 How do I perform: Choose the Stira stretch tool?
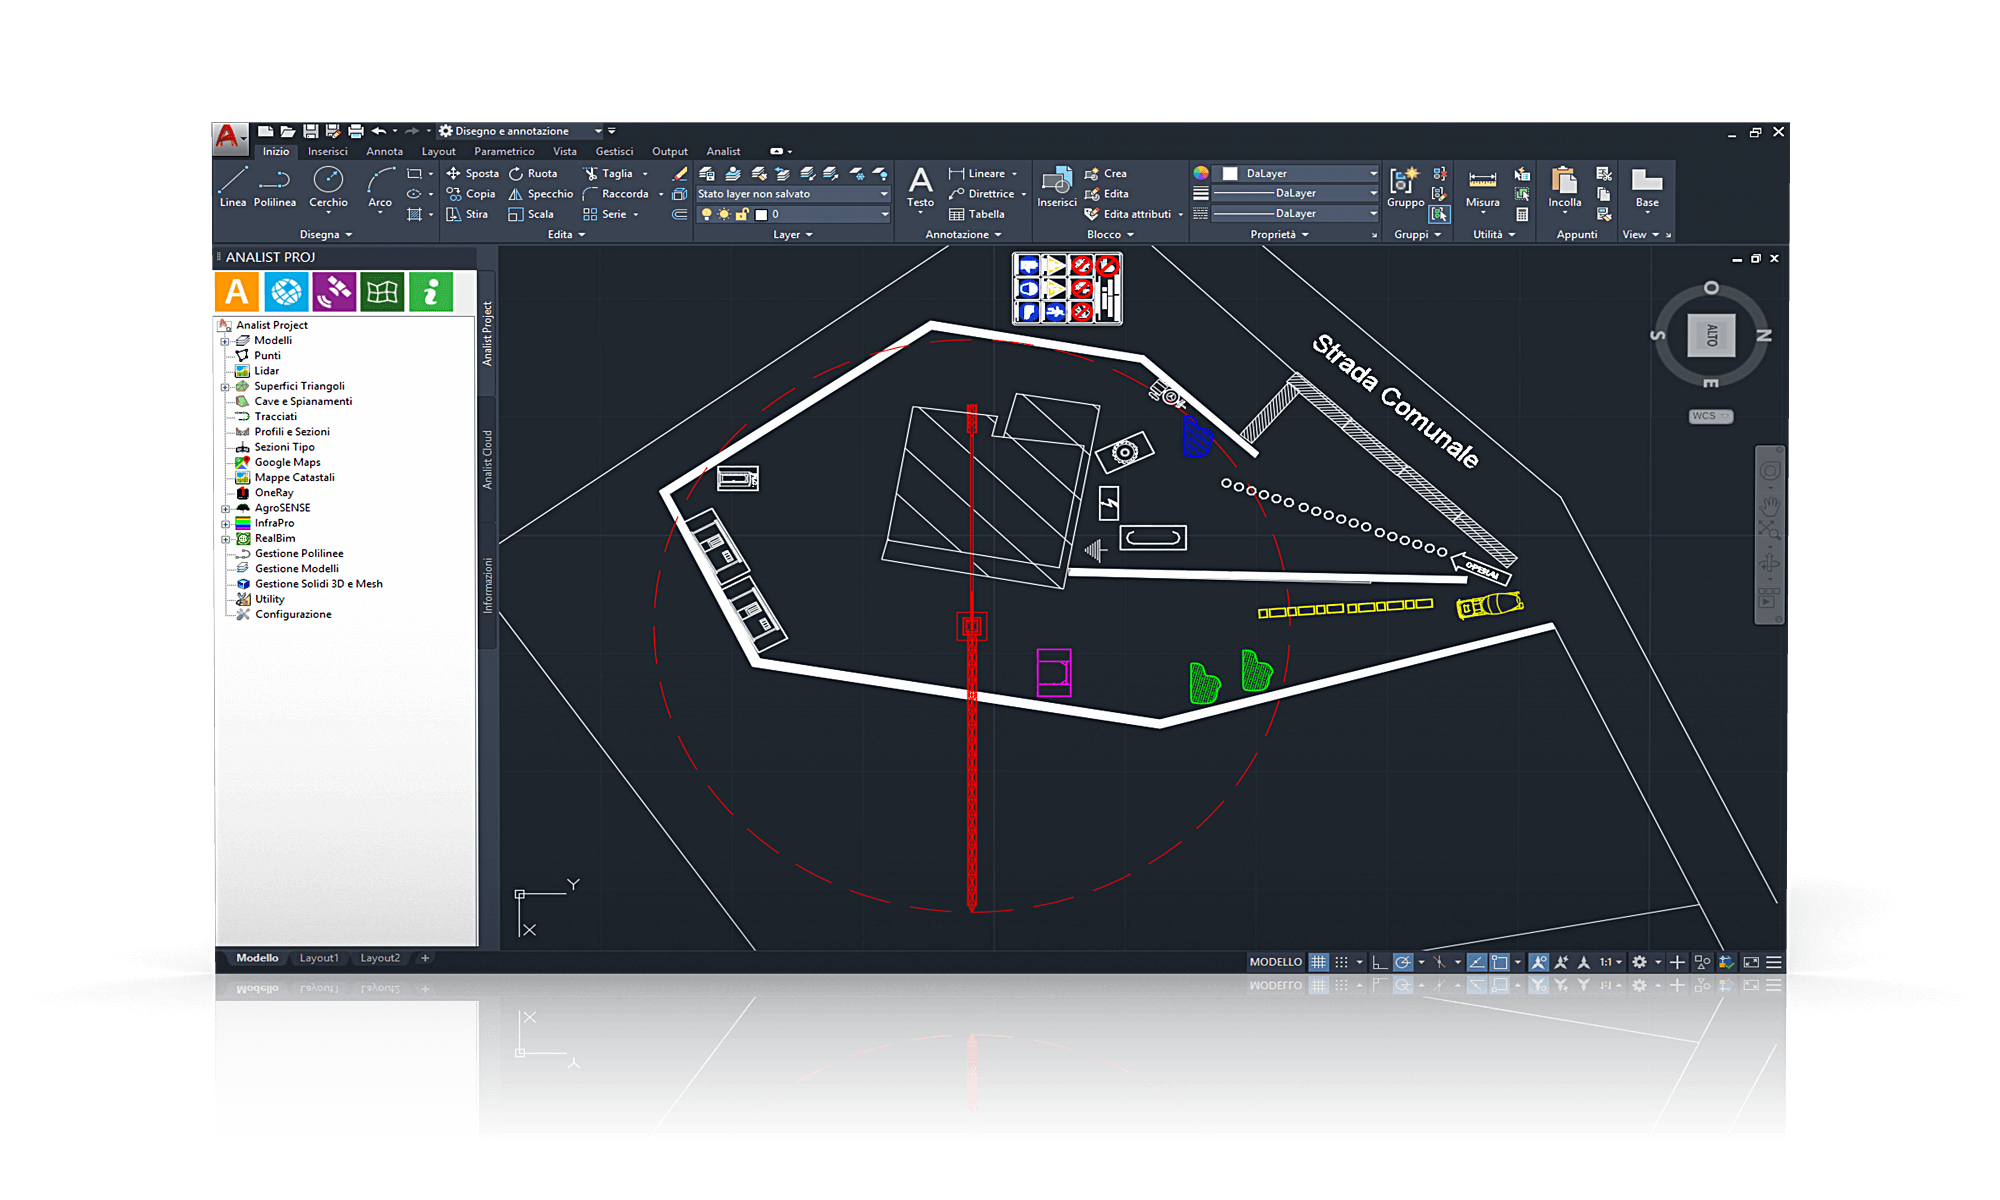tap(467, 214)
